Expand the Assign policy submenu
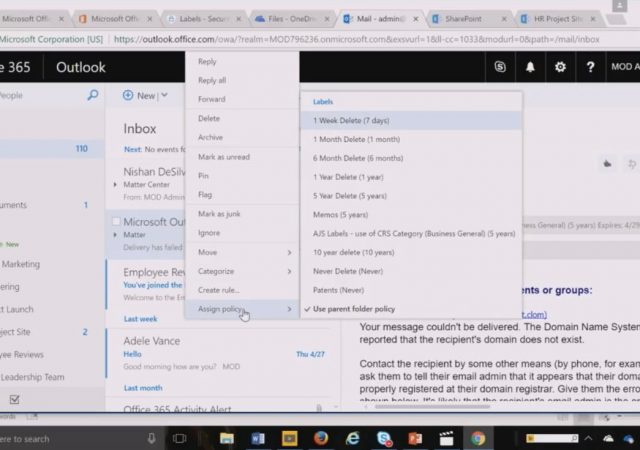 [x=242, y=309]
